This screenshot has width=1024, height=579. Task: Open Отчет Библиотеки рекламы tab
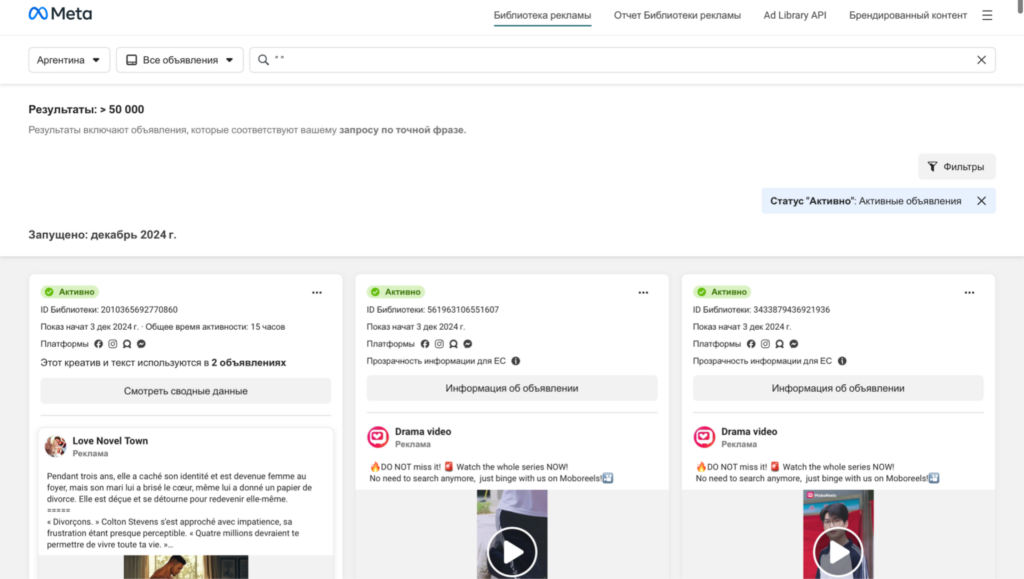click(x=677, y=15)
